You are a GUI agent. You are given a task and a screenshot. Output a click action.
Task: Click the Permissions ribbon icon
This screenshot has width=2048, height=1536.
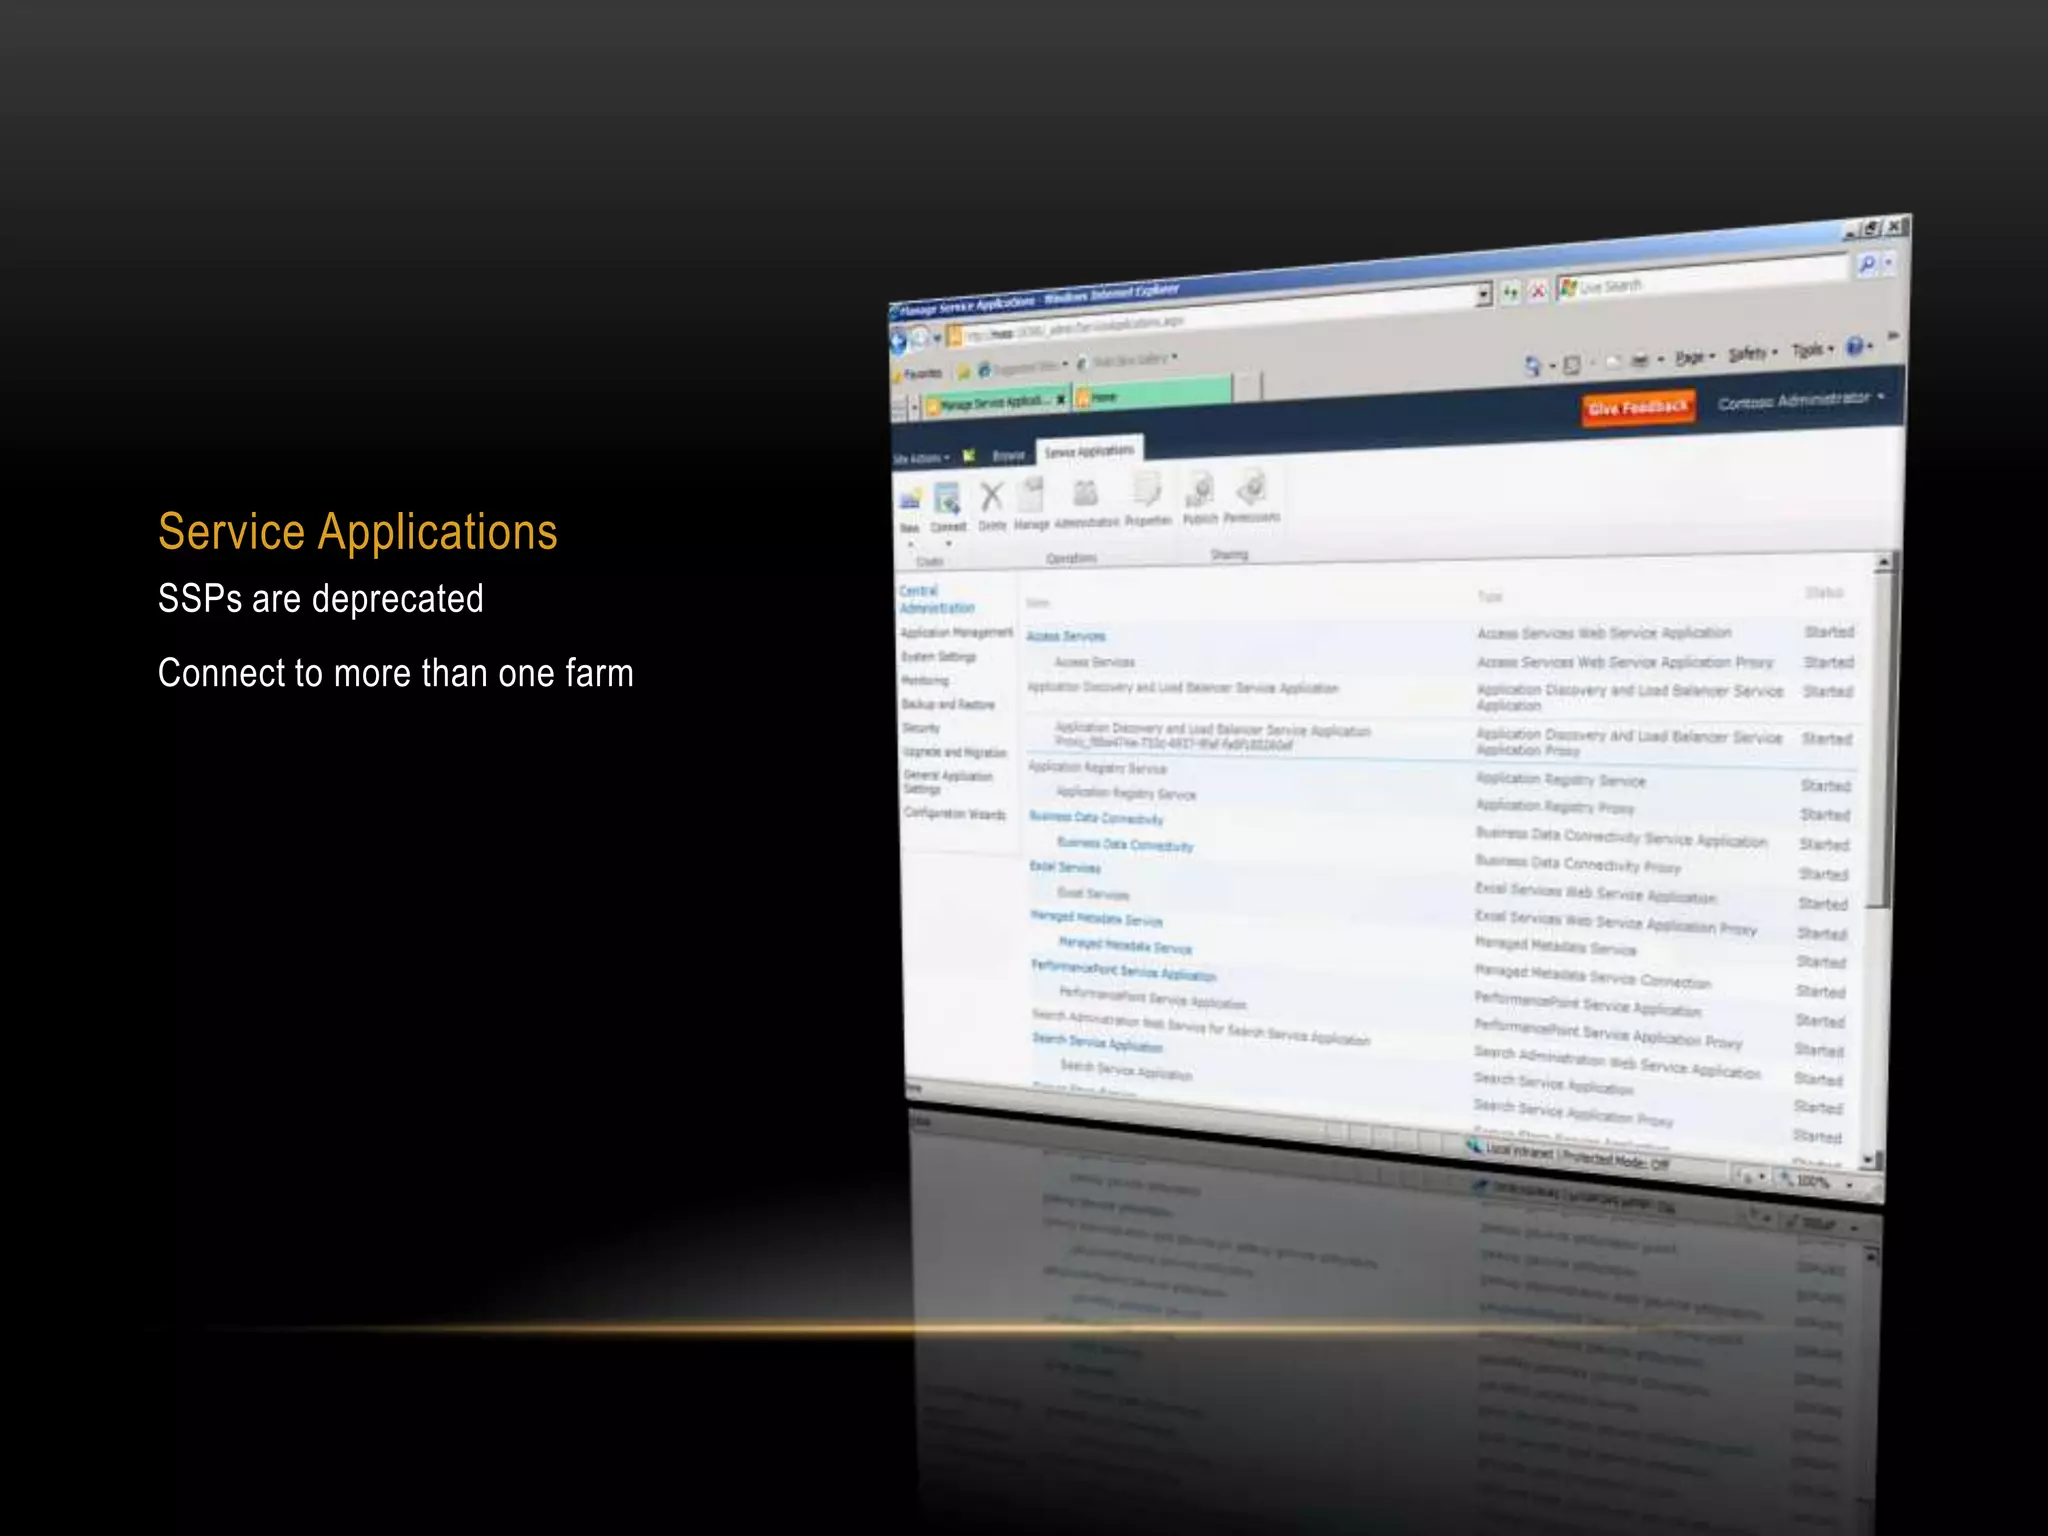click(x=1251, y=486)
